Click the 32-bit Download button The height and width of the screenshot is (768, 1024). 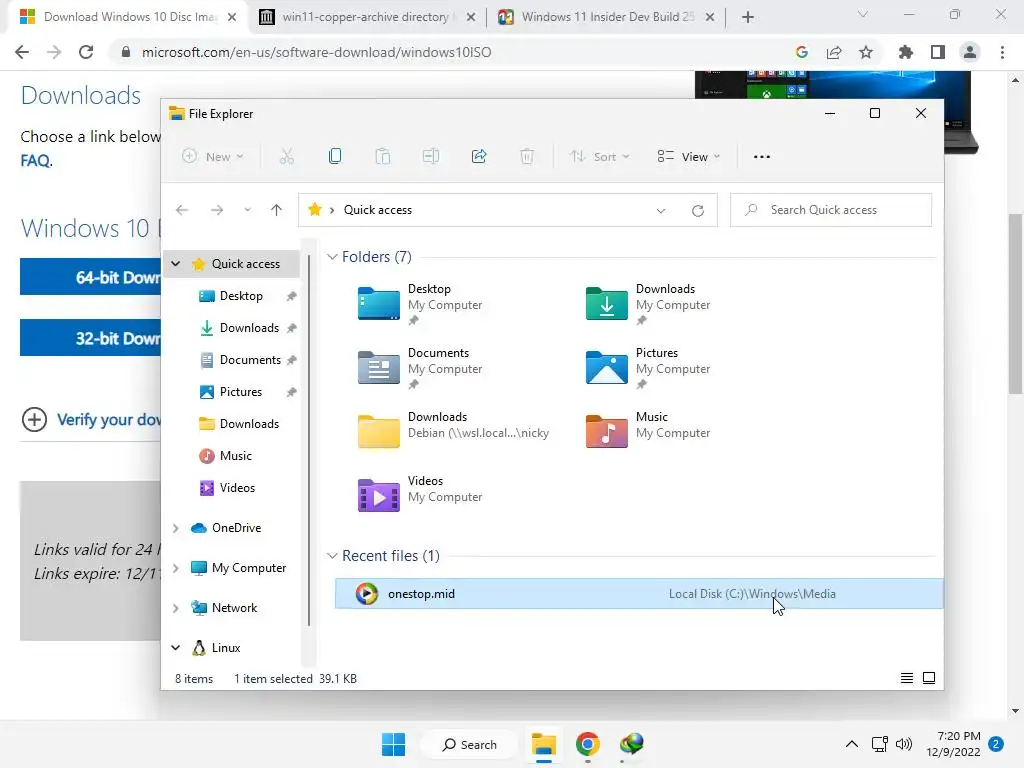coord(91,338)
